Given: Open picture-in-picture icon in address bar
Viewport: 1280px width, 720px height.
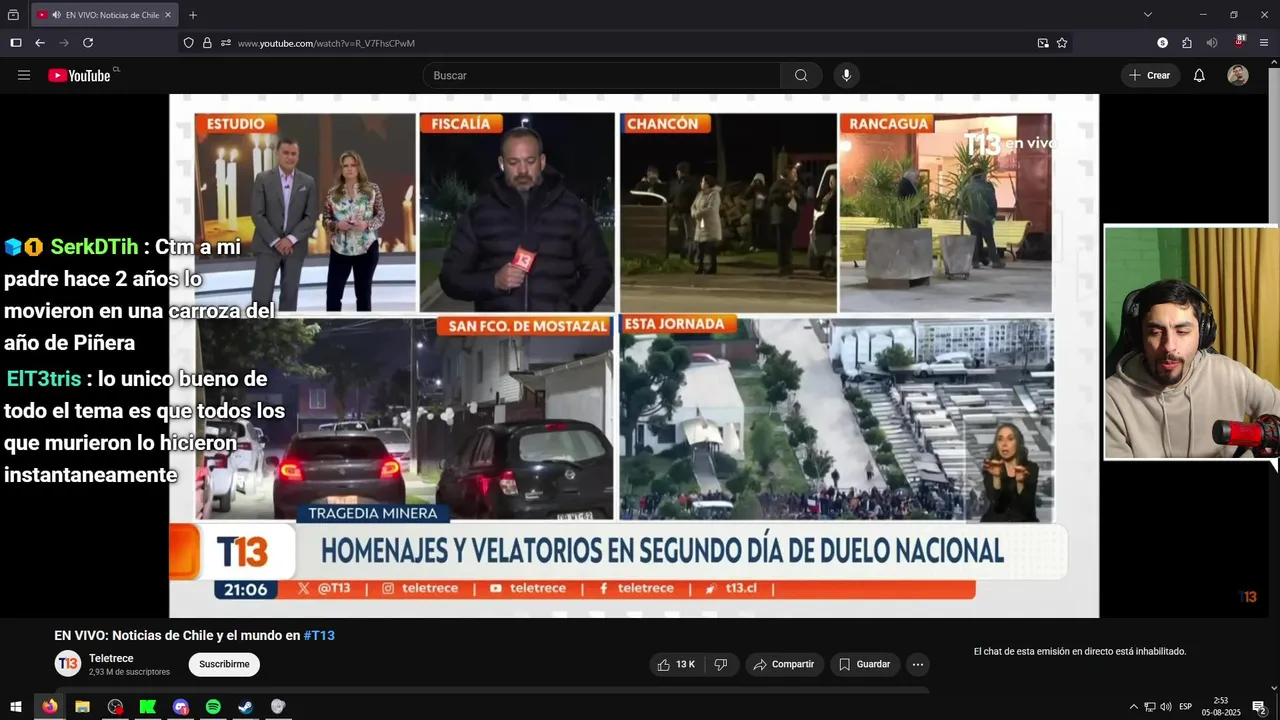Looking at the screenshot, I should tap(1043, 43).
